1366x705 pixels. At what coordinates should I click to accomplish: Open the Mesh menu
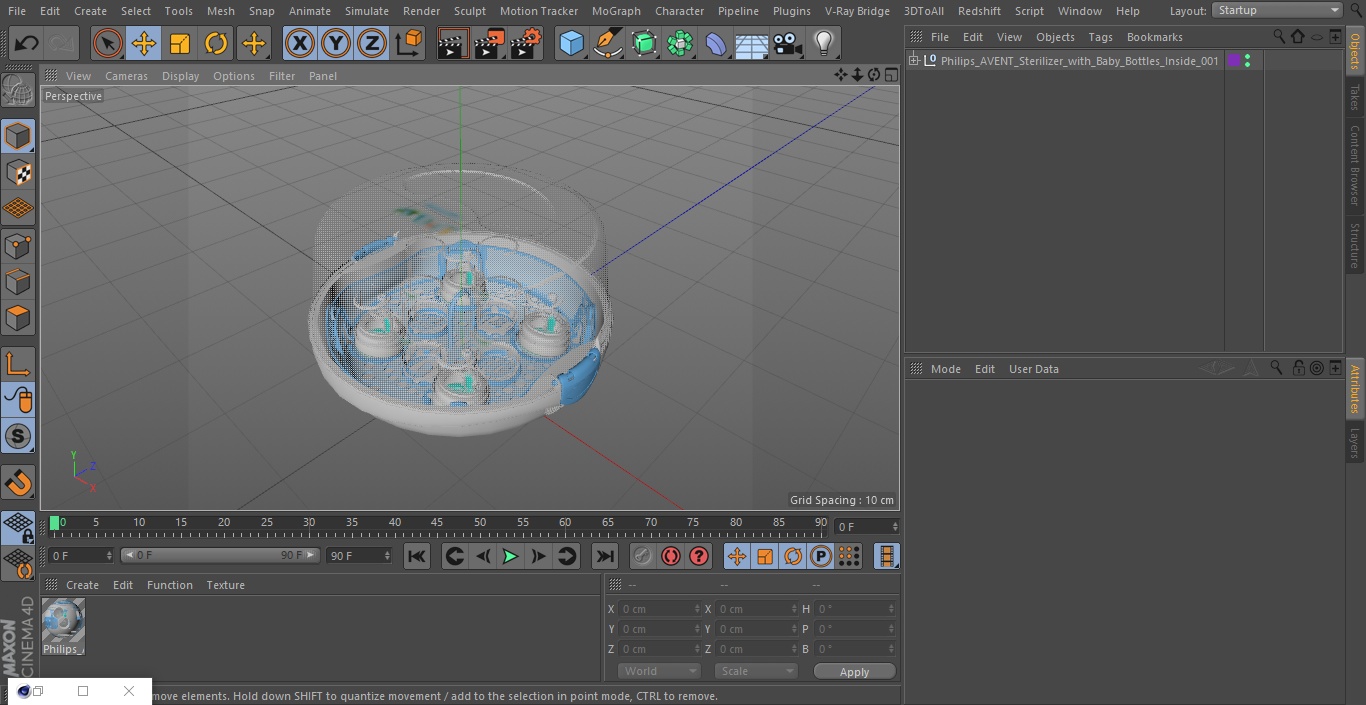pyautogui.click(x=221, y=11)
